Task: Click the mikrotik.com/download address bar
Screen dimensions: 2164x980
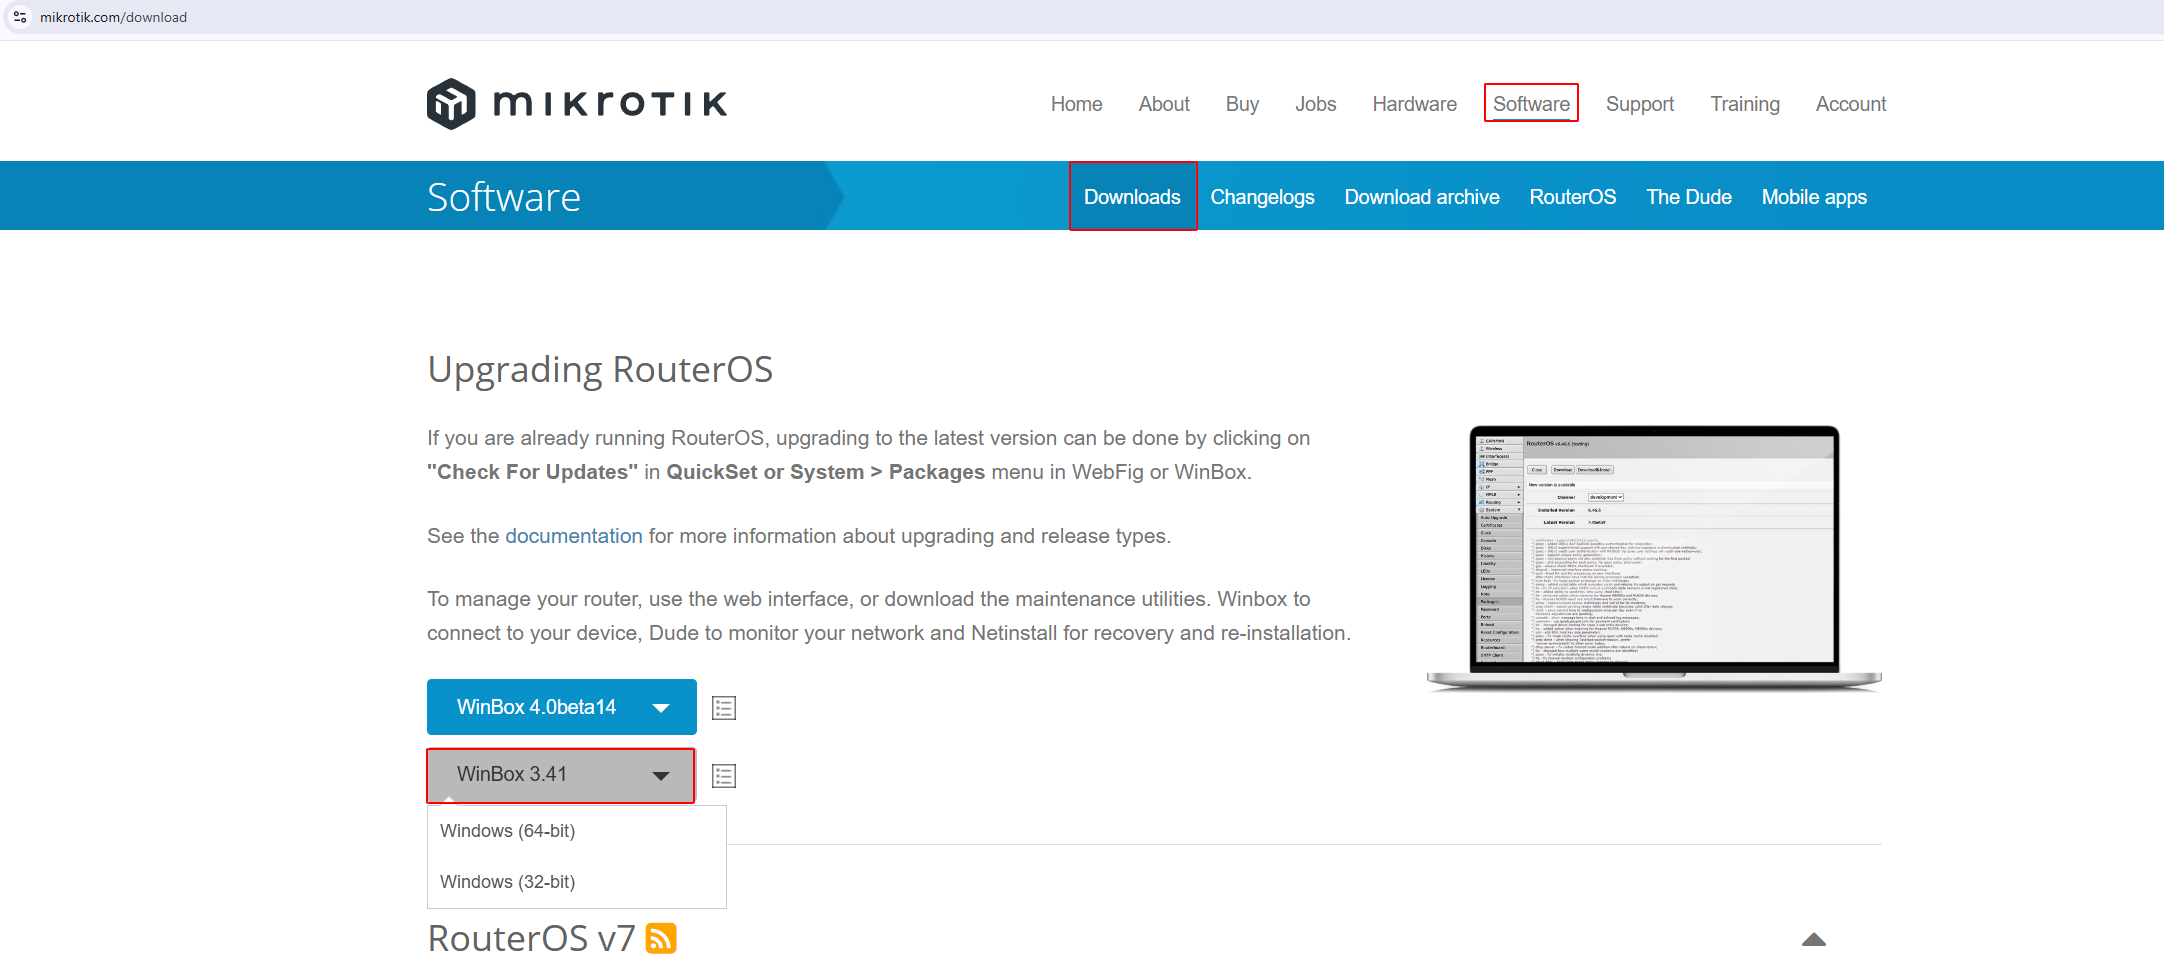Action: pos(113,17)
